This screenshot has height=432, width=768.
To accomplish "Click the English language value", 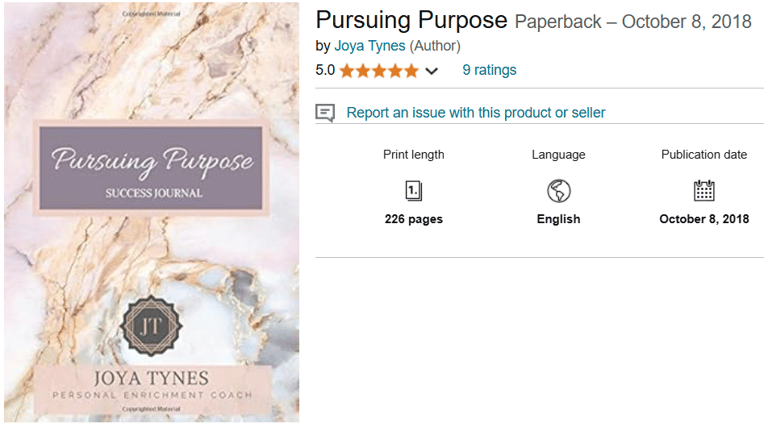I will pos(558,219).
